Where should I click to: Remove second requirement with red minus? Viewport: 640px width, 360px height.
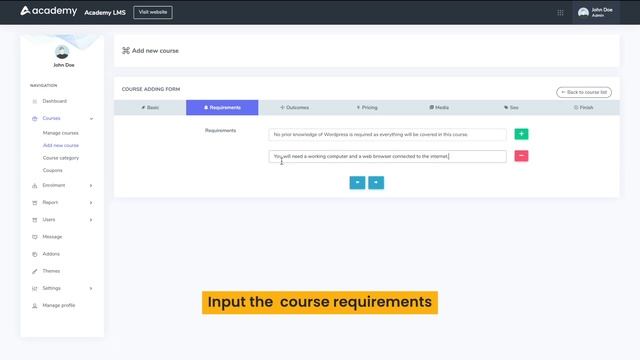coord(521,156)
